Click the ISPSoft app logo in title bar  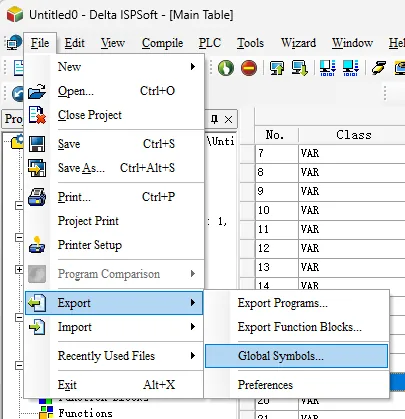point(15,14)
